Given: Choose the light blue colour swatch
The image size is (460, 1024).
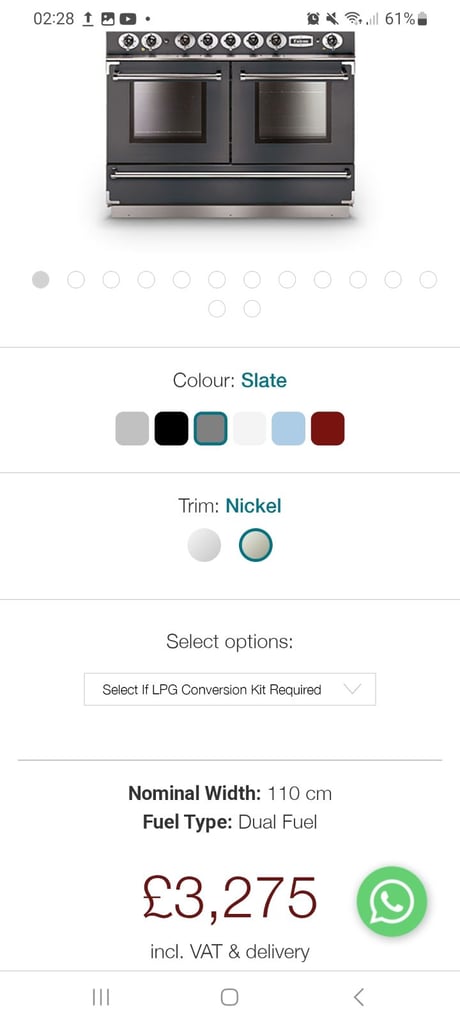Looking at the screenshot, I should [x=288, y=428].
